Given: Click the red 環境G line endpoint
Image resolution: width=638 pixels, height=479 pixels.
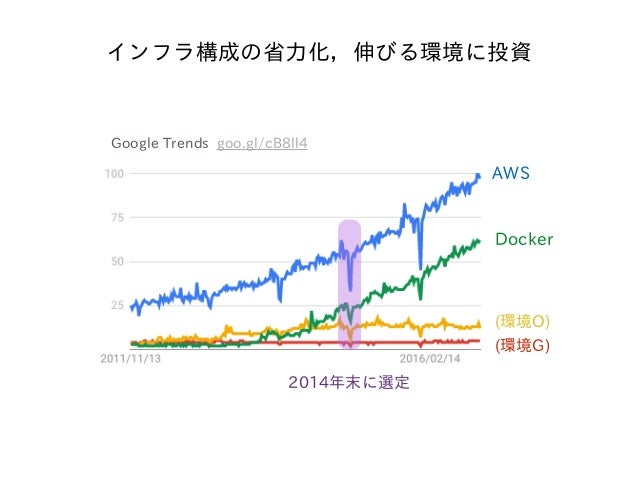Looking at the screenshot, I should [478, 341].
